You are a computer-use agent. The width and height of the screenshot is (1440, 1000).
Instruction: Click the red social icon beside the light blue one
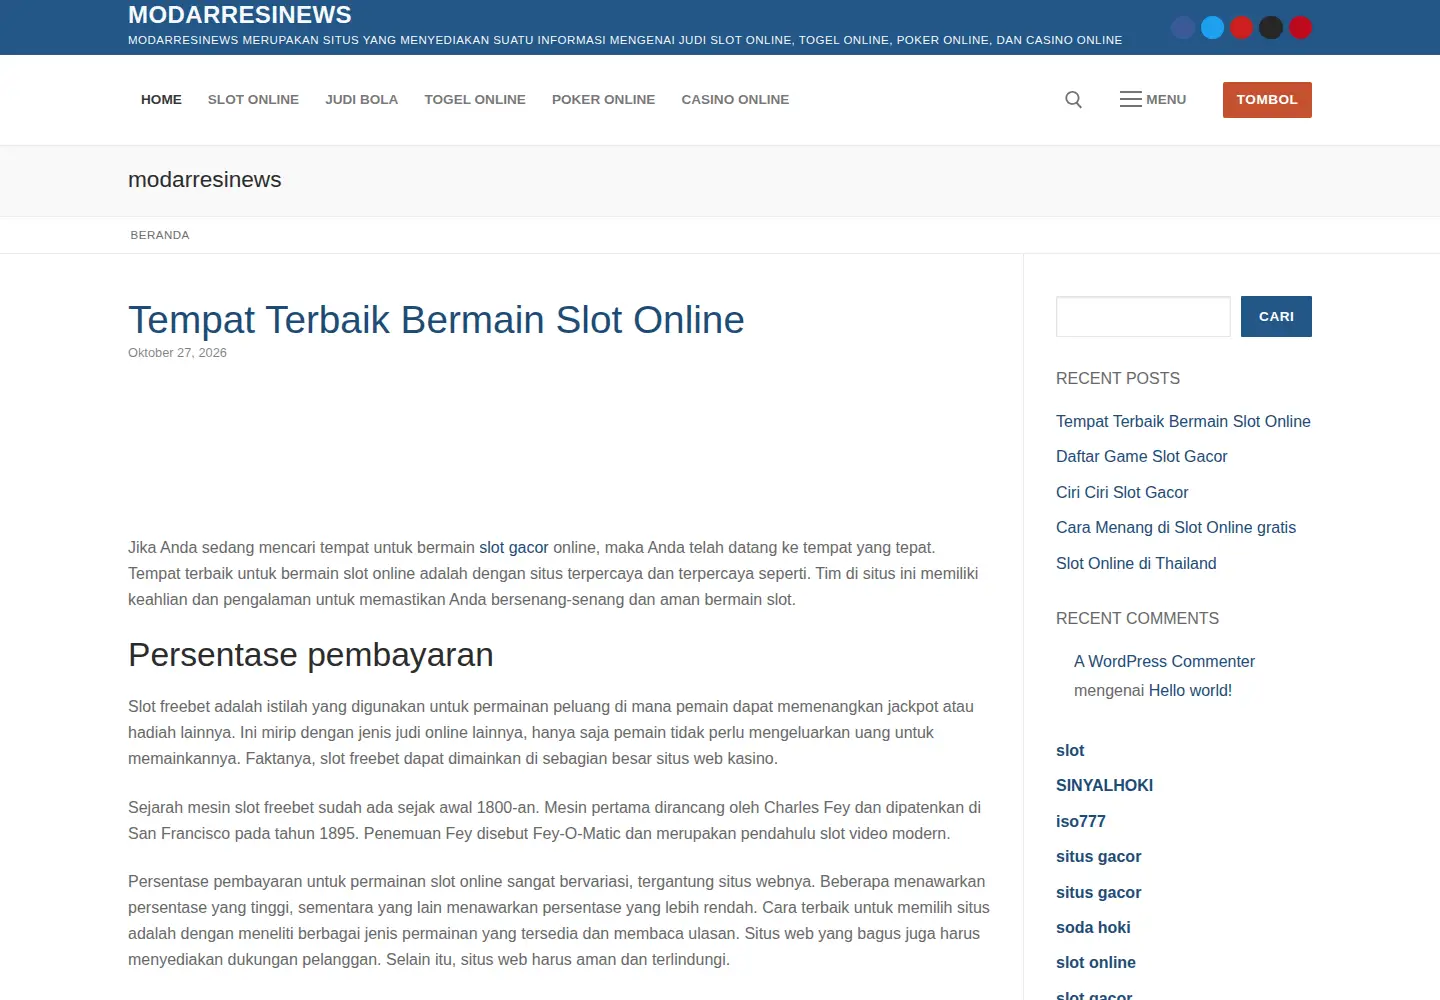click(x=1242, y=28)
